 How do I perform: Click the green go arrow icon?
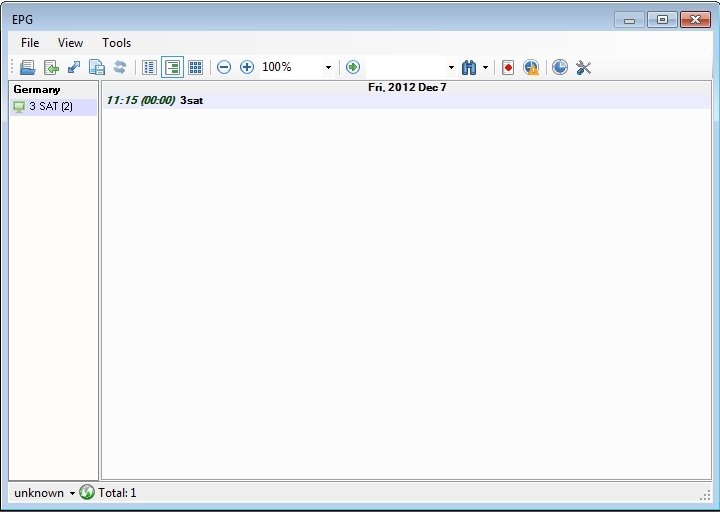coord(353,68)
